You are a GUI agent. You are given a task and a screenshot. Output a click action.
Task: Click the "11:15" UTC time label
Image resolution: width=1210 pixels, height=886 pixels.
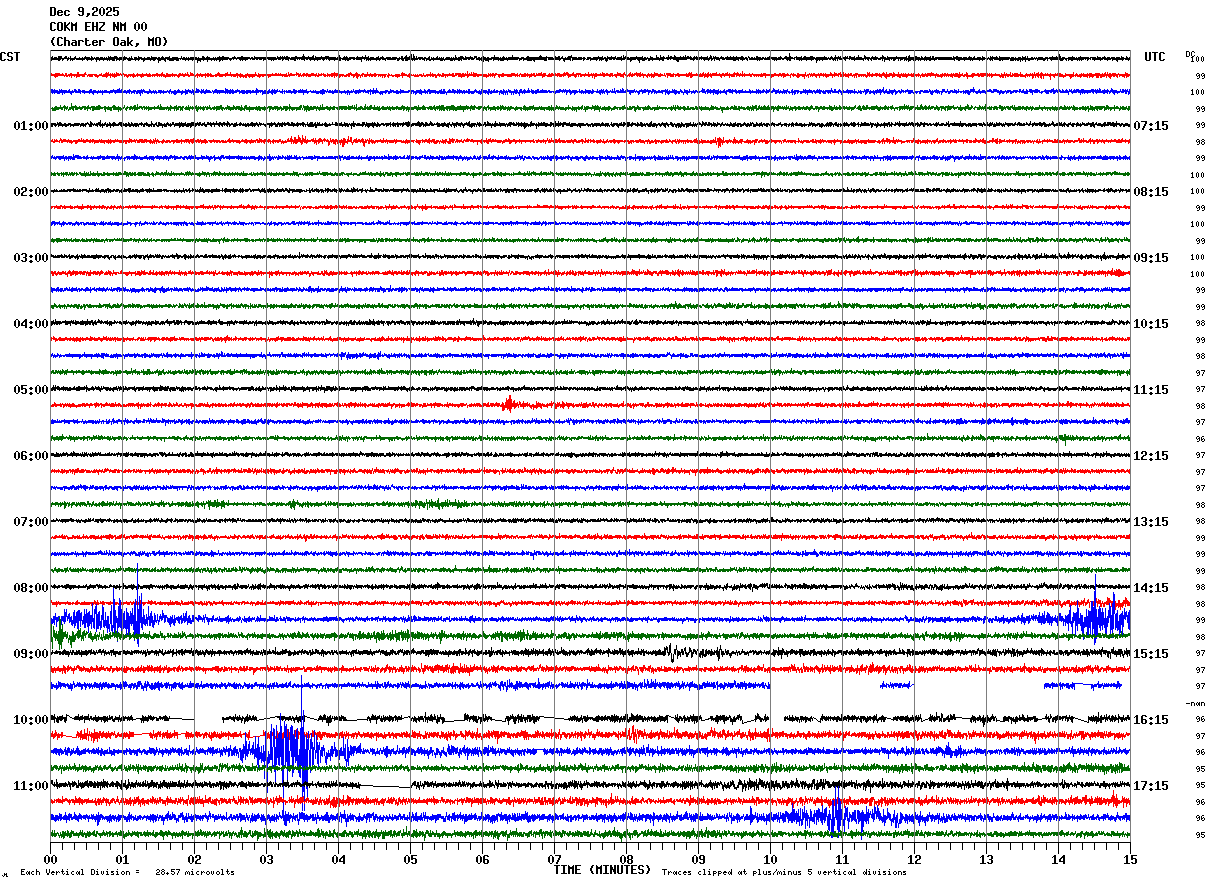pos(1151,390)
